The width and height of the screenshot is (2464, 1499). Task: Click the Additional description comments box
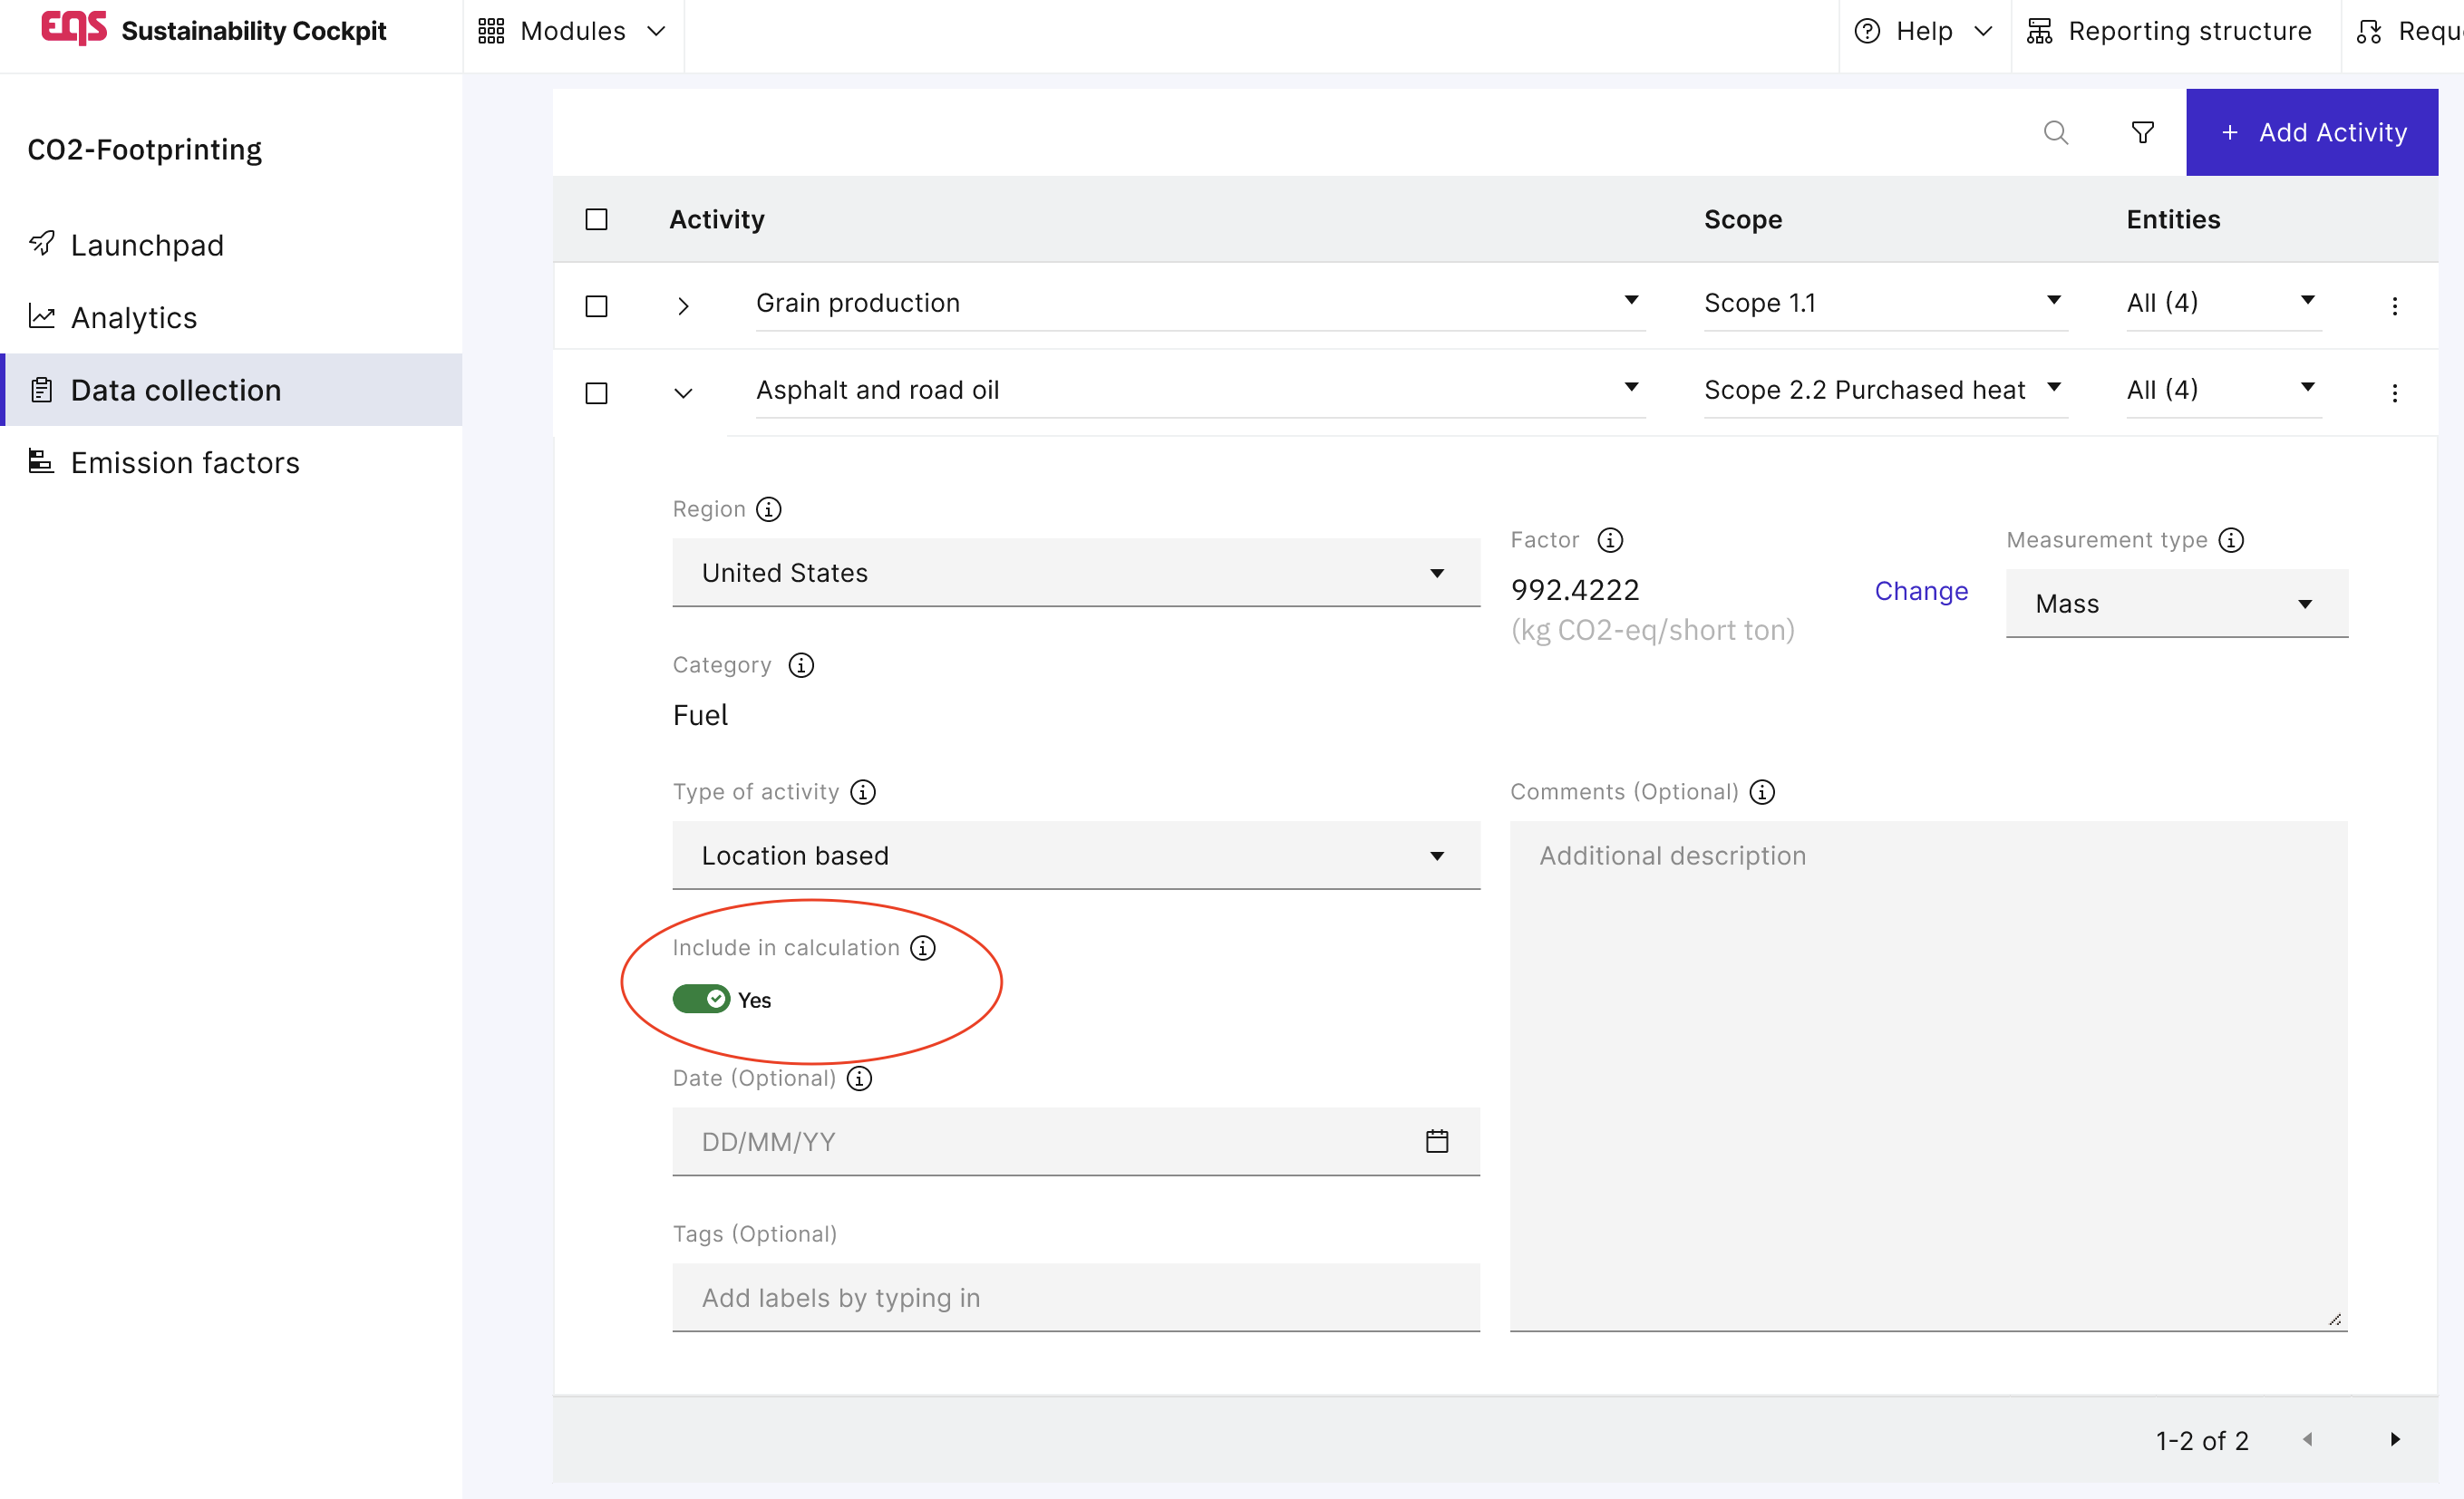[1927, 1075]
